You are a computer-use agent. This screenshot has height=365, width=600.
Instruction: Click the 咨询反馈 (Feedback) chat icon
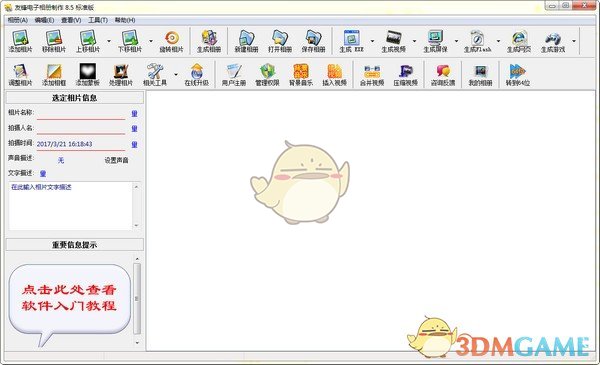pyautogui.click(x=443, y=75)
